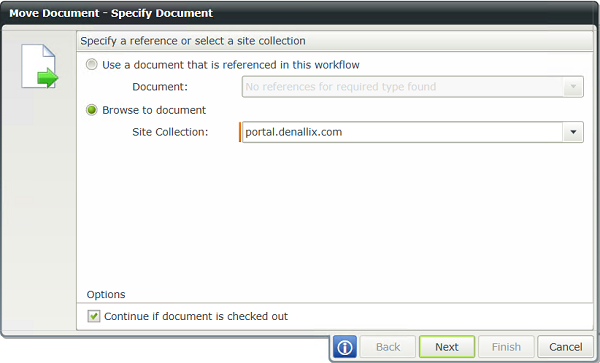Open the Site Collection dropdown arrow
Viewport: 600px width, 363px height.
[x=573, y=132]
